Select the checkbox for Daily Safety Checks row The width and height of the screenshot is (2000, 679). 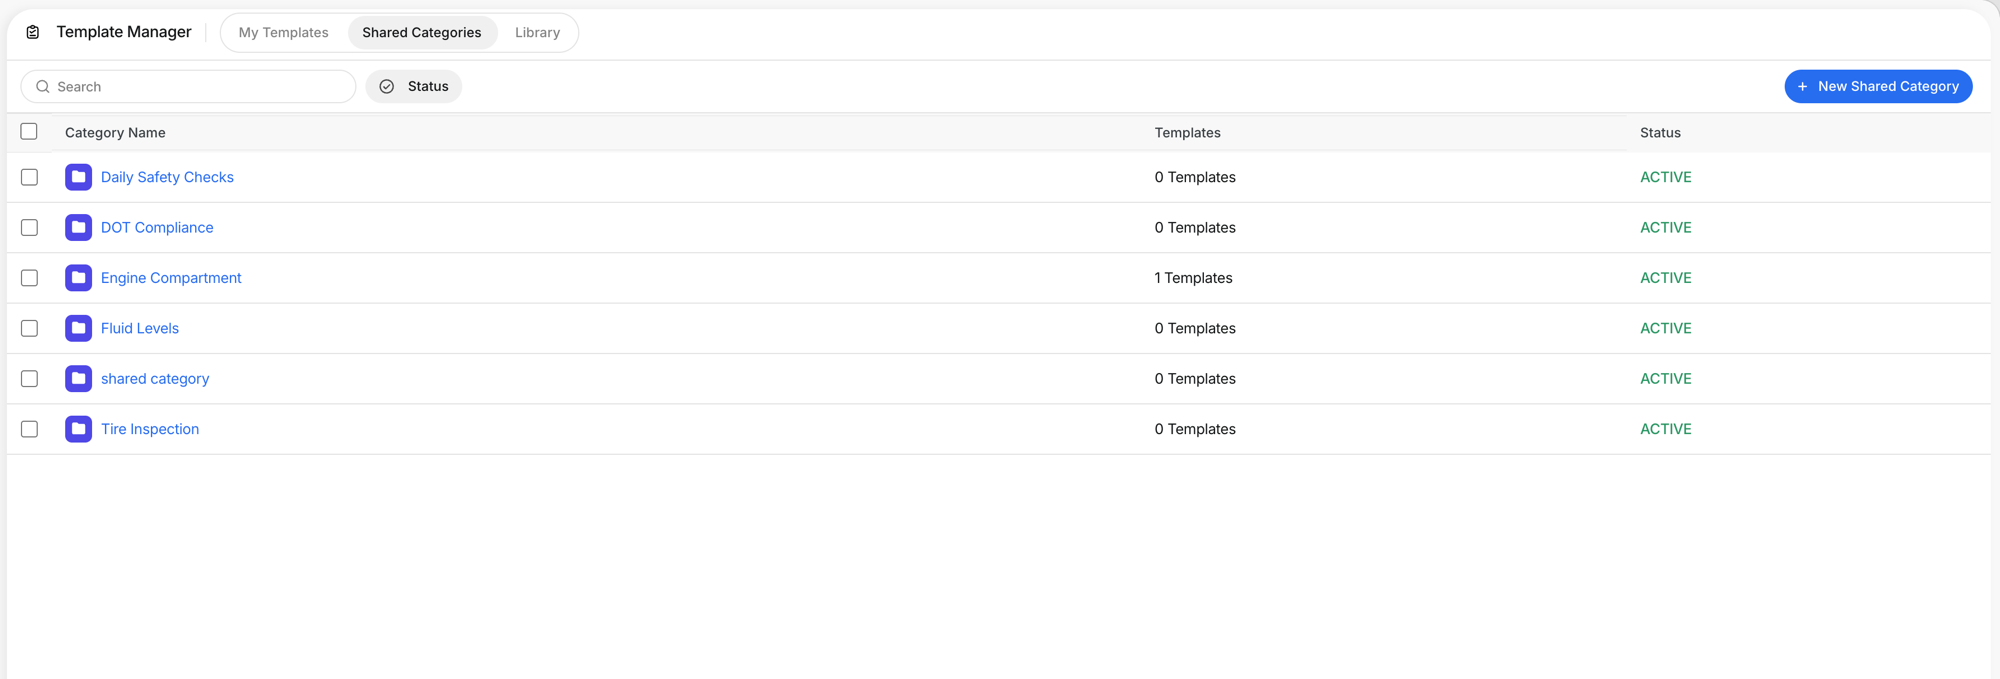(x=29, y=177)
